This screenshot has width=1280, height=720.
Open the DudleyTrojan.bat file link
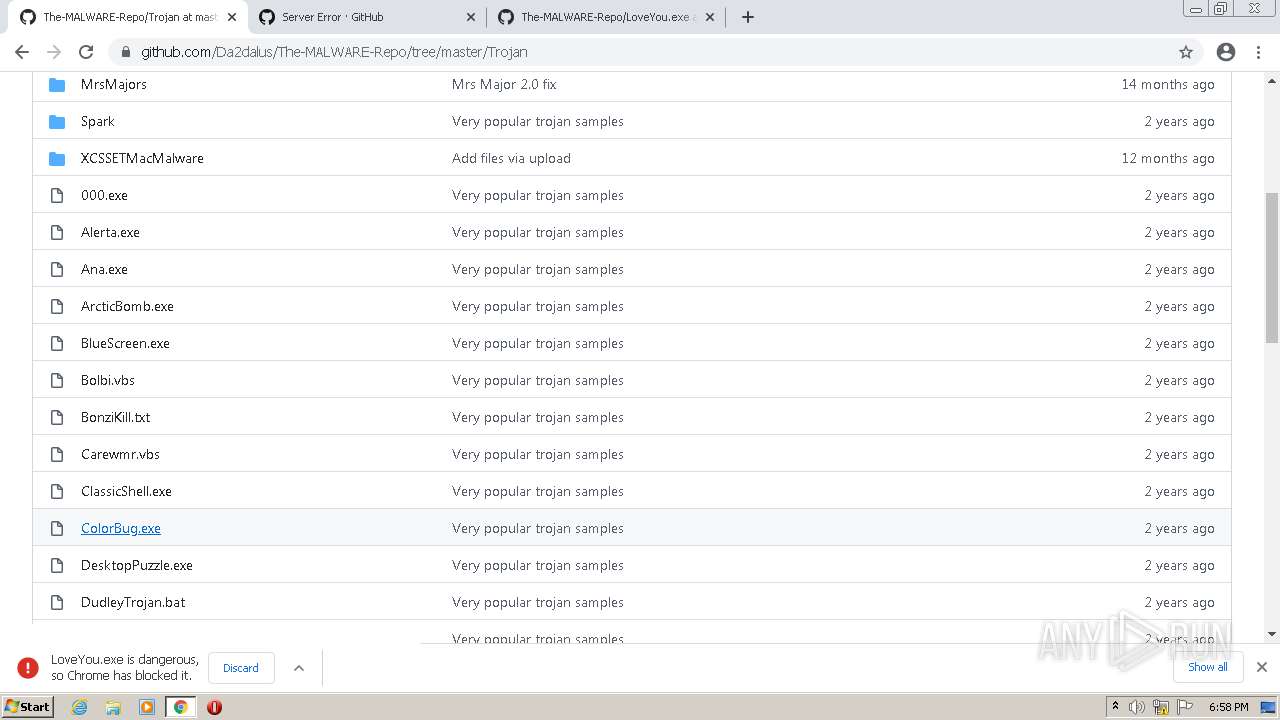click(x=133, y=602)
